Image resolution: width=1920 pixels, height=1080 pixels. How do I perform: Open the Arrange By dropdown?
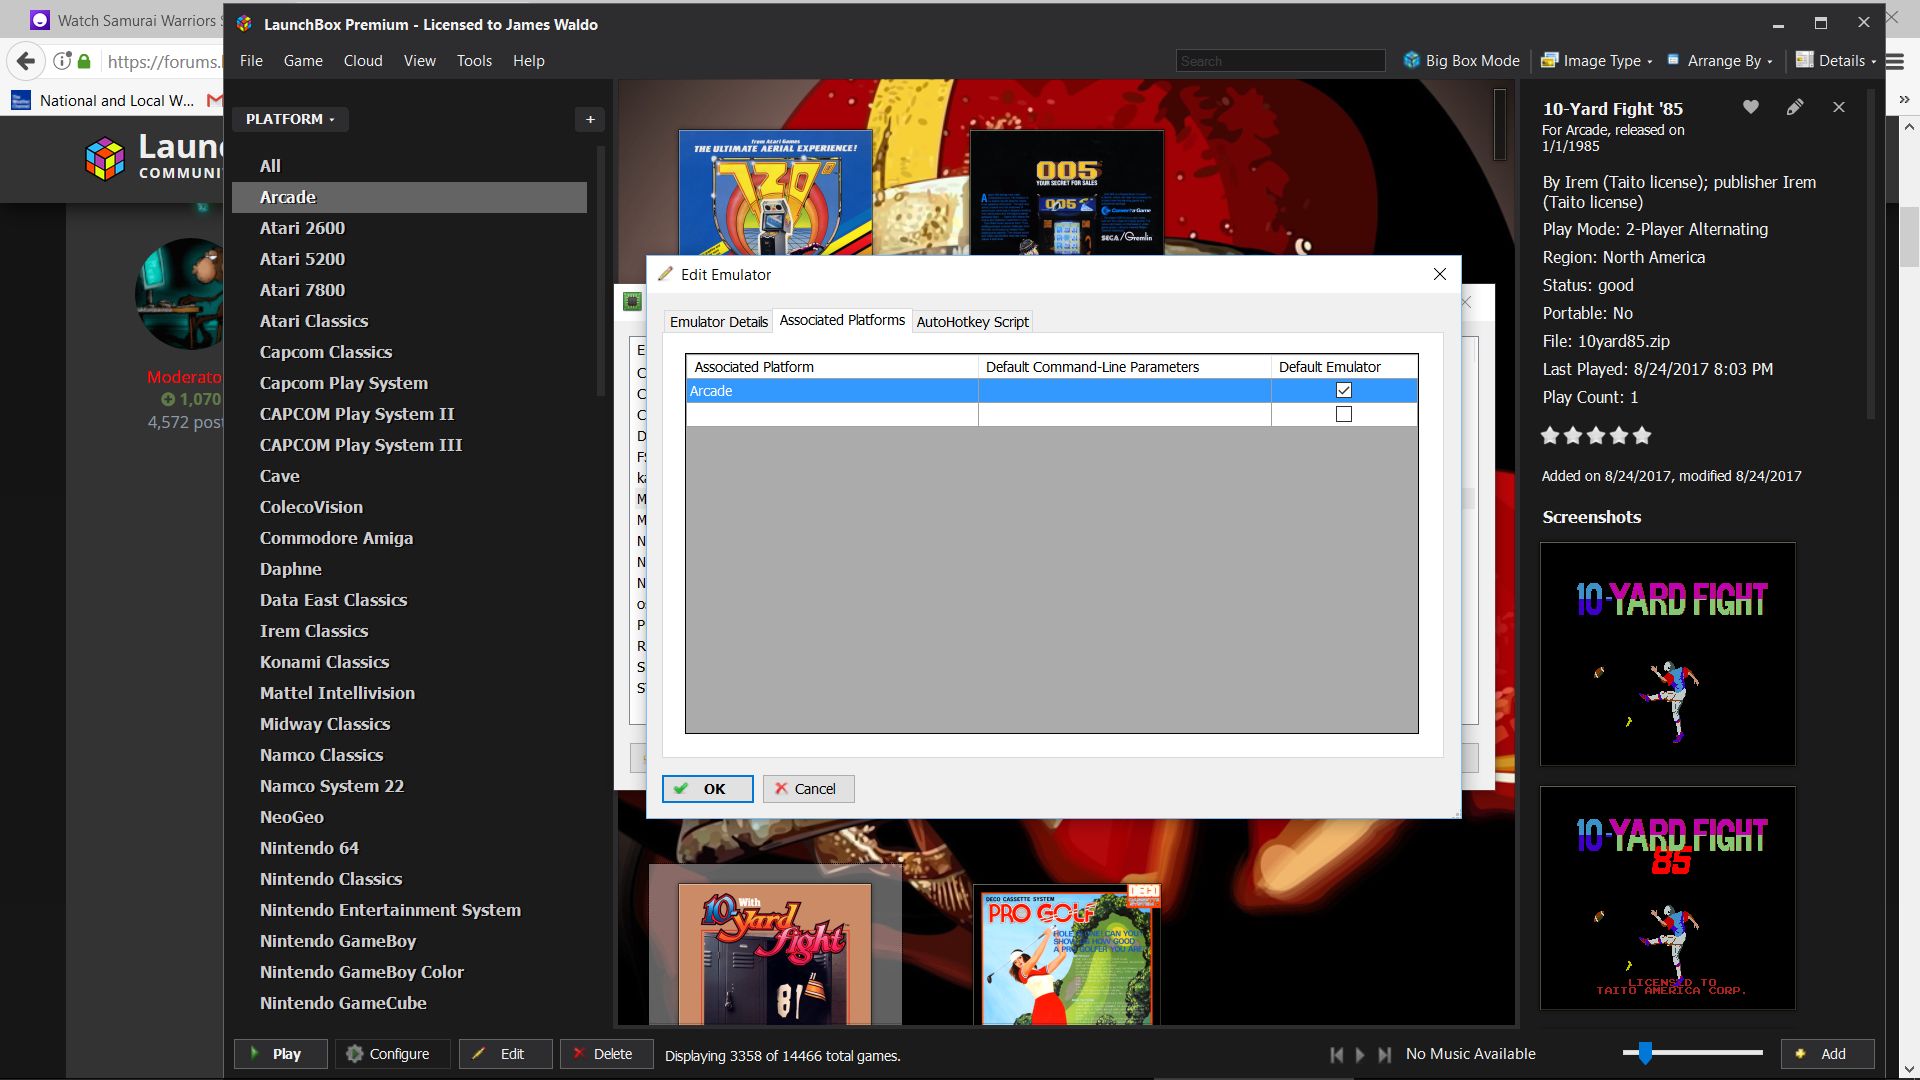[1720, 61]
